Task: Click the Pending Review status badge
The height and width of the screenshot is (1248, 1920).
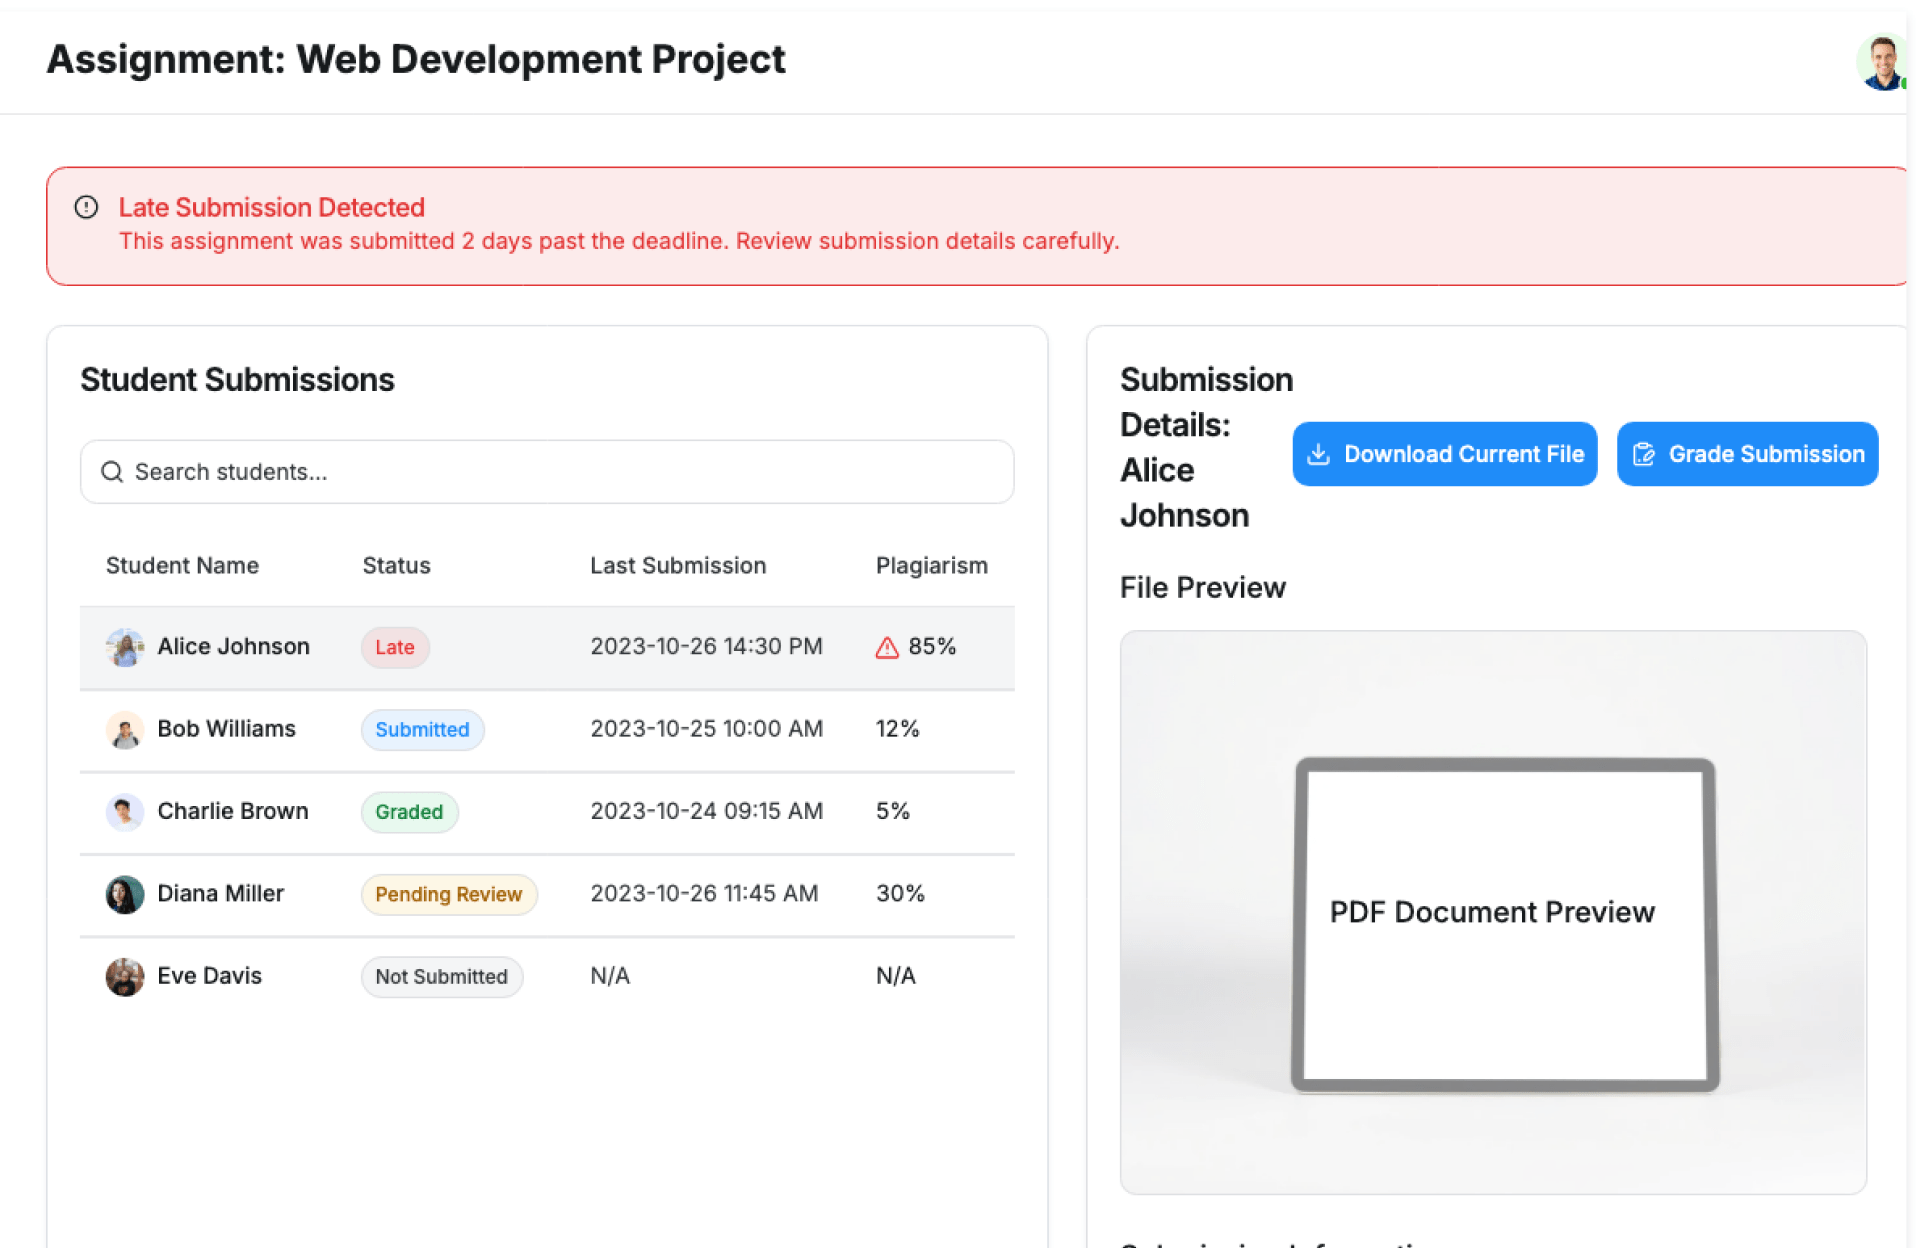Action: [448, 894]
